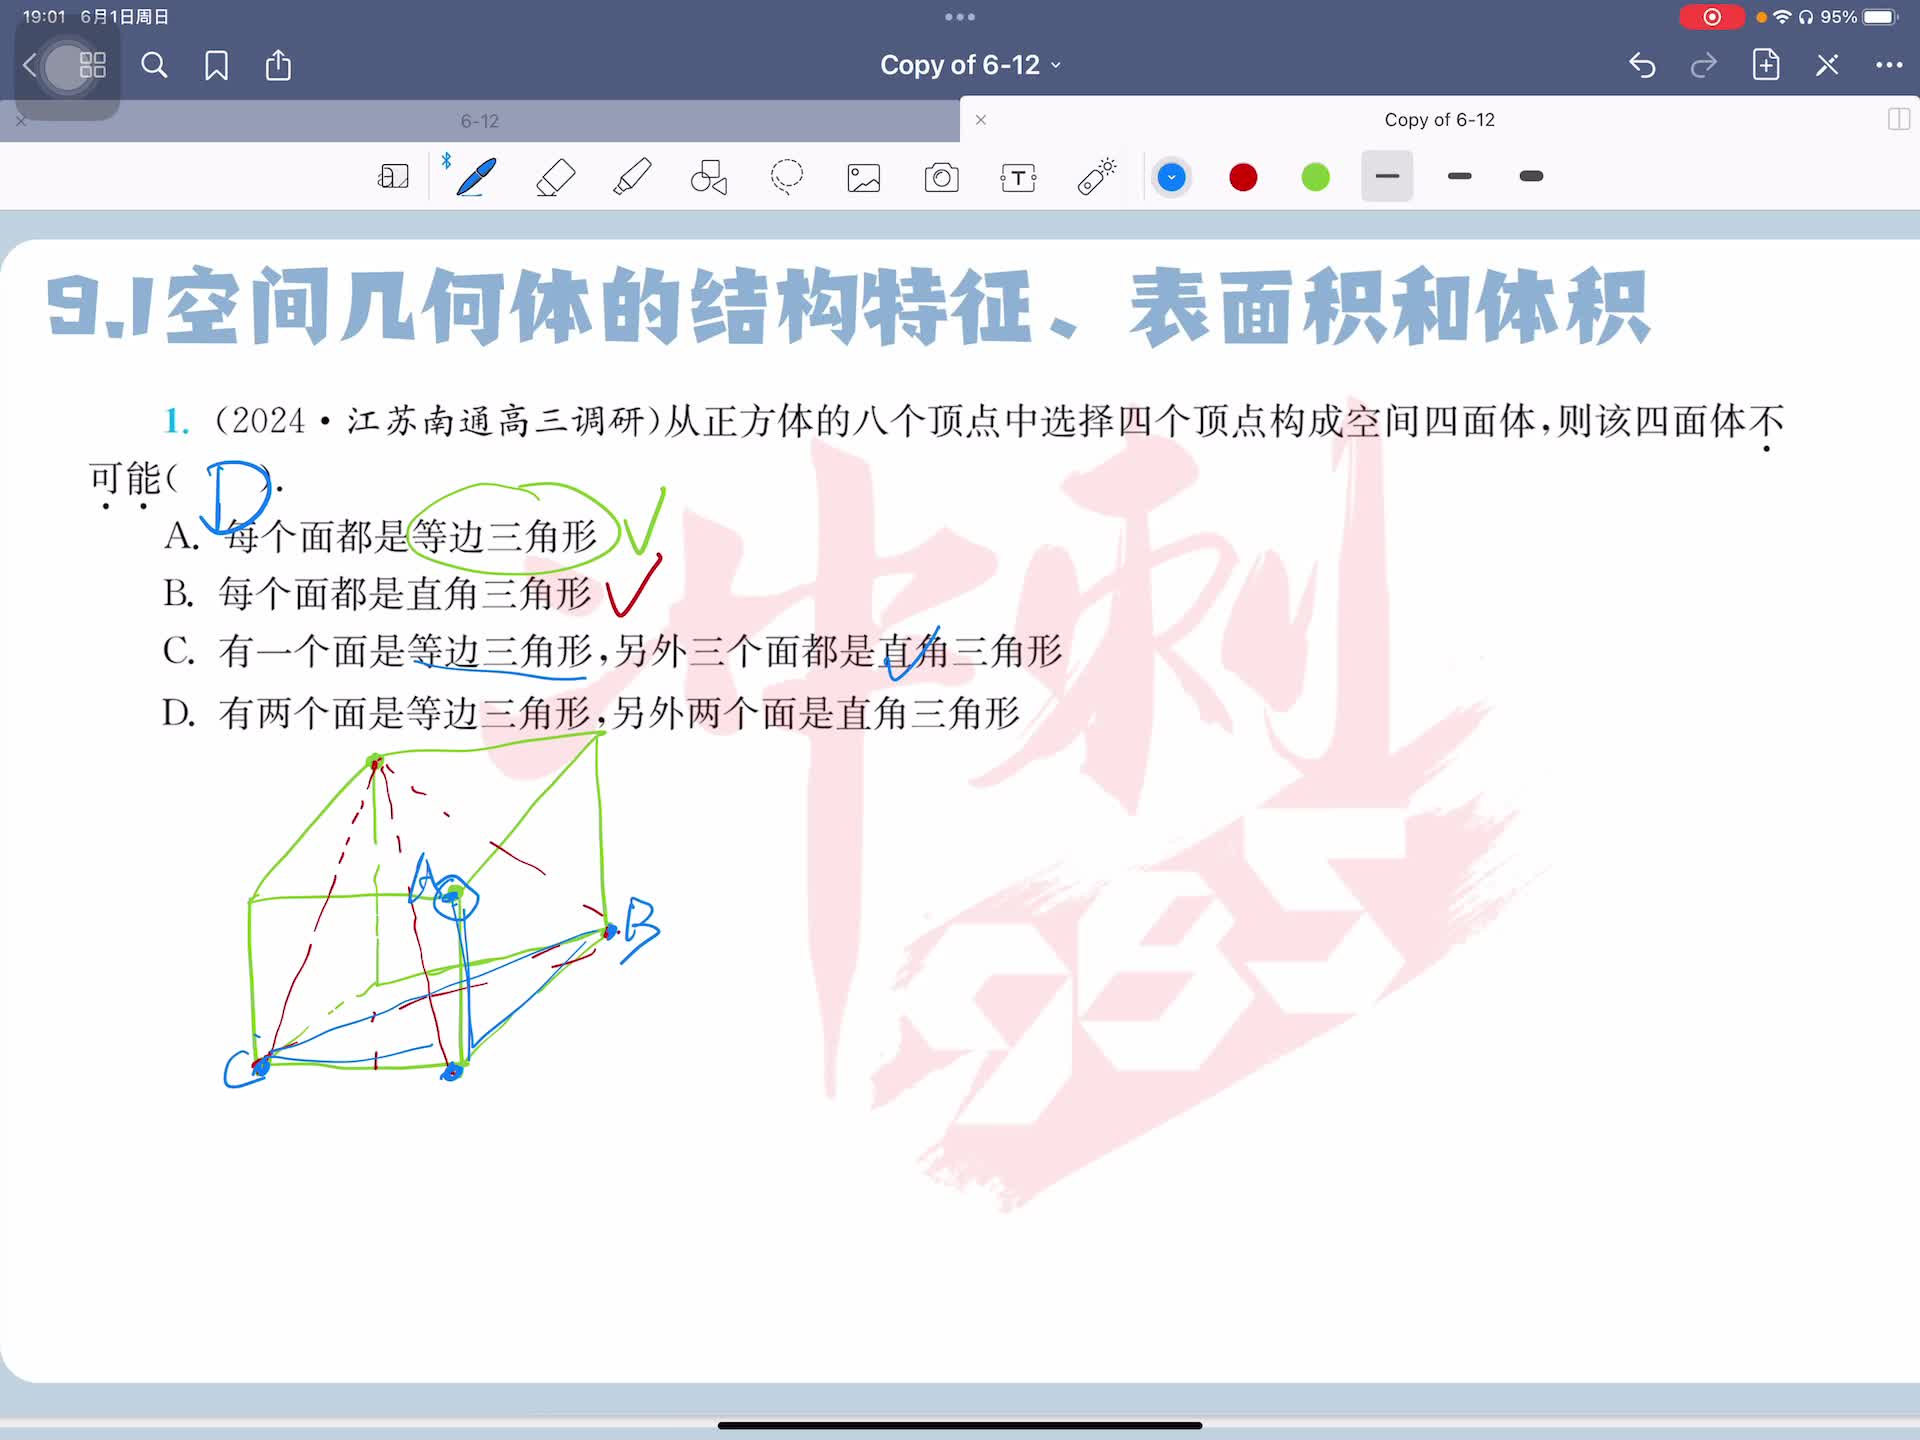This screenshot has width=1920, height=1440.
Task: Undo the last stroke
Action: tap(1642, 66)
